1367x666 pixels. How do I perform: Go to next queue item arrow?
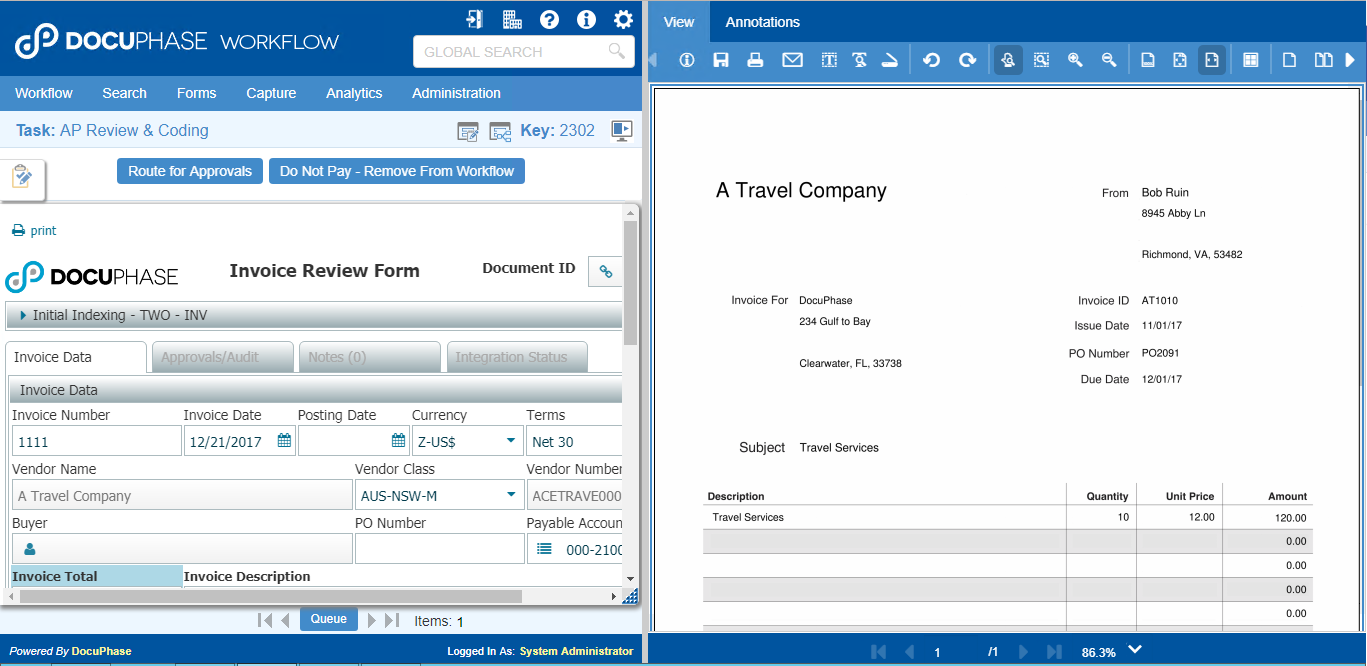point(372,621)
